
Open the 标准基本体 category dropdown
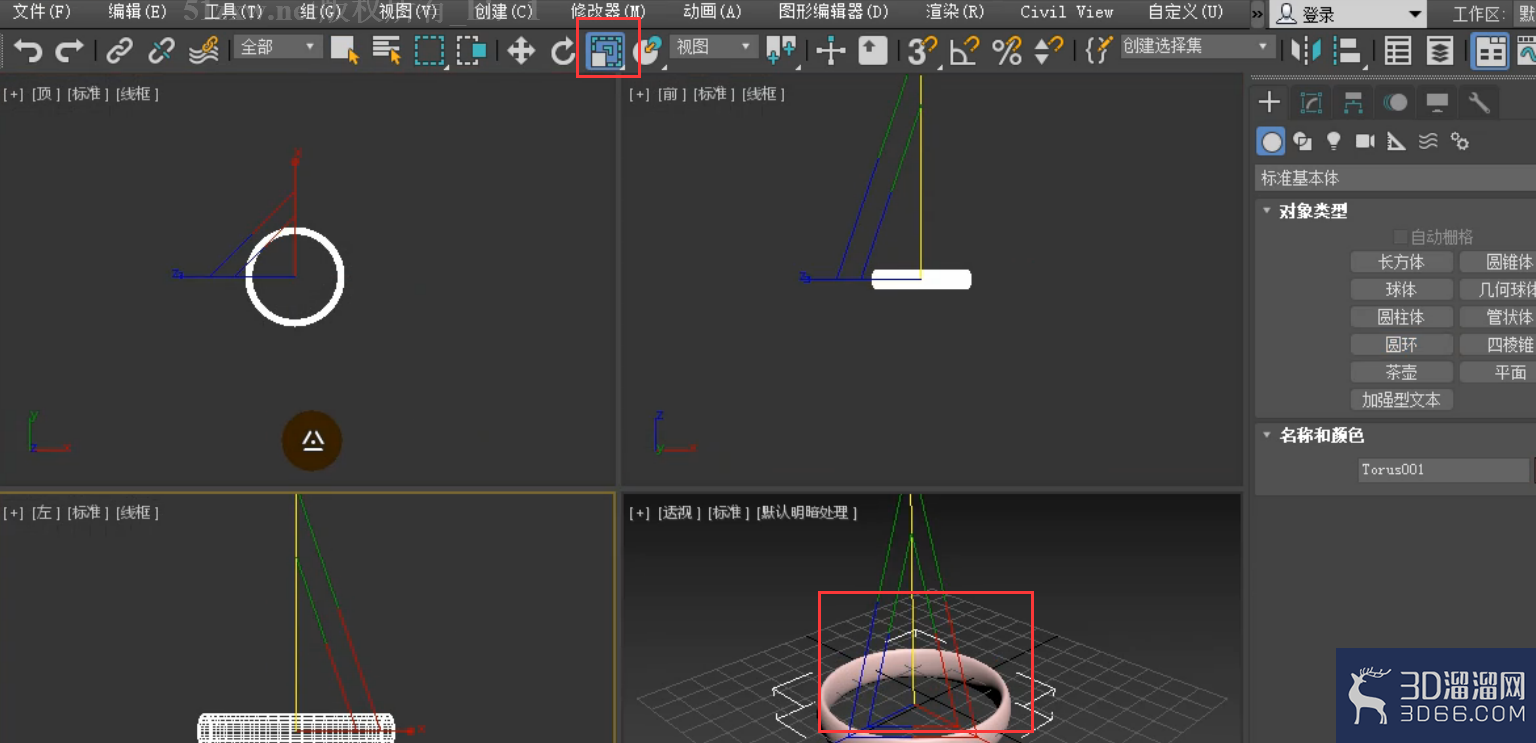(x=1395, y=178)
